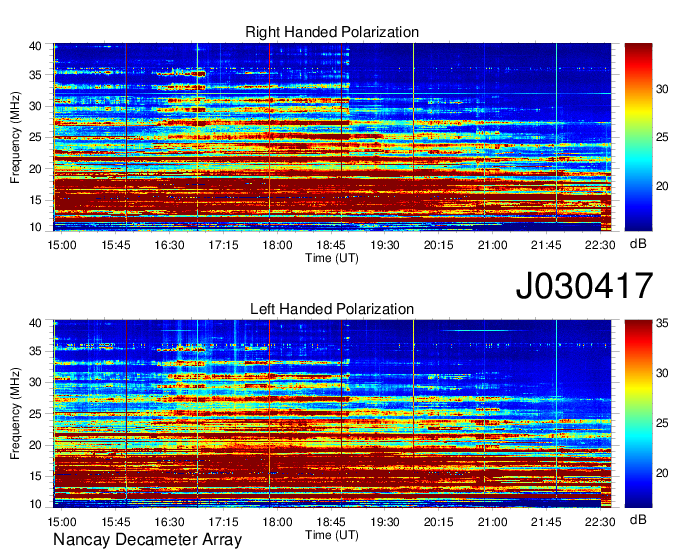Viewport: 680px width, 552px height.
Task: Click the 20:15 time tick on the top plot
Action: pos(438,245)
